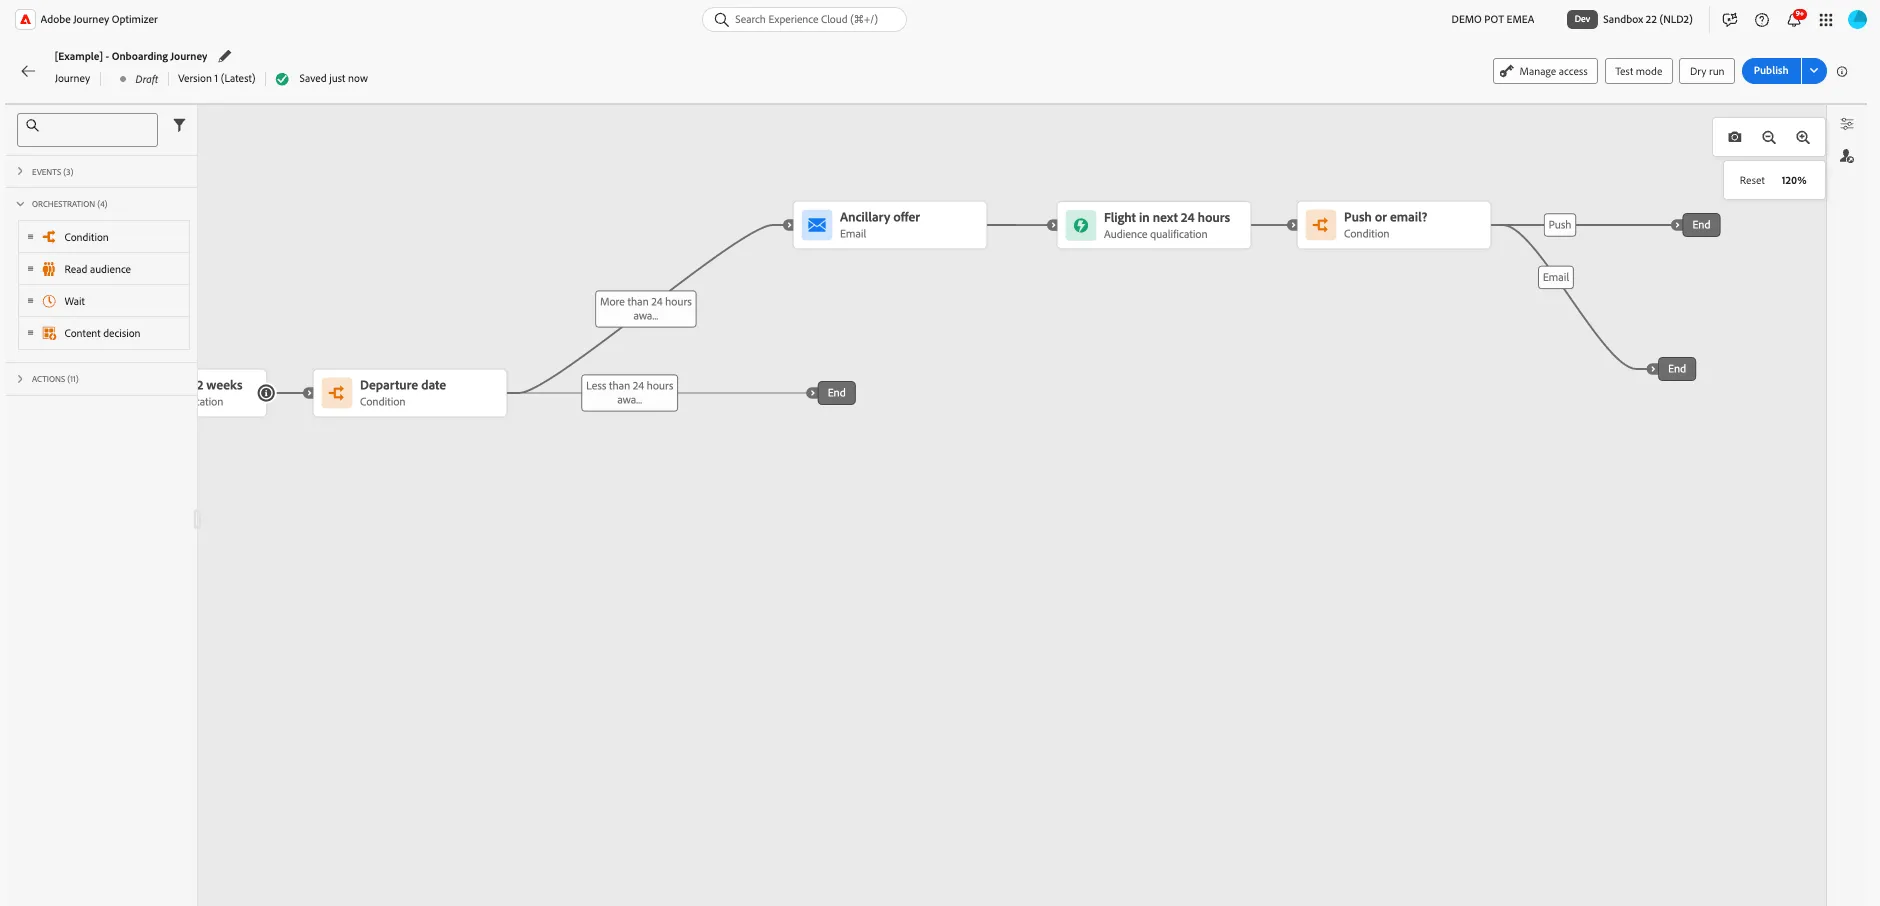Open the user profile avatar
Image resolution: width=1880 pixels, height=906 pixels.
tap(1857, 19)
